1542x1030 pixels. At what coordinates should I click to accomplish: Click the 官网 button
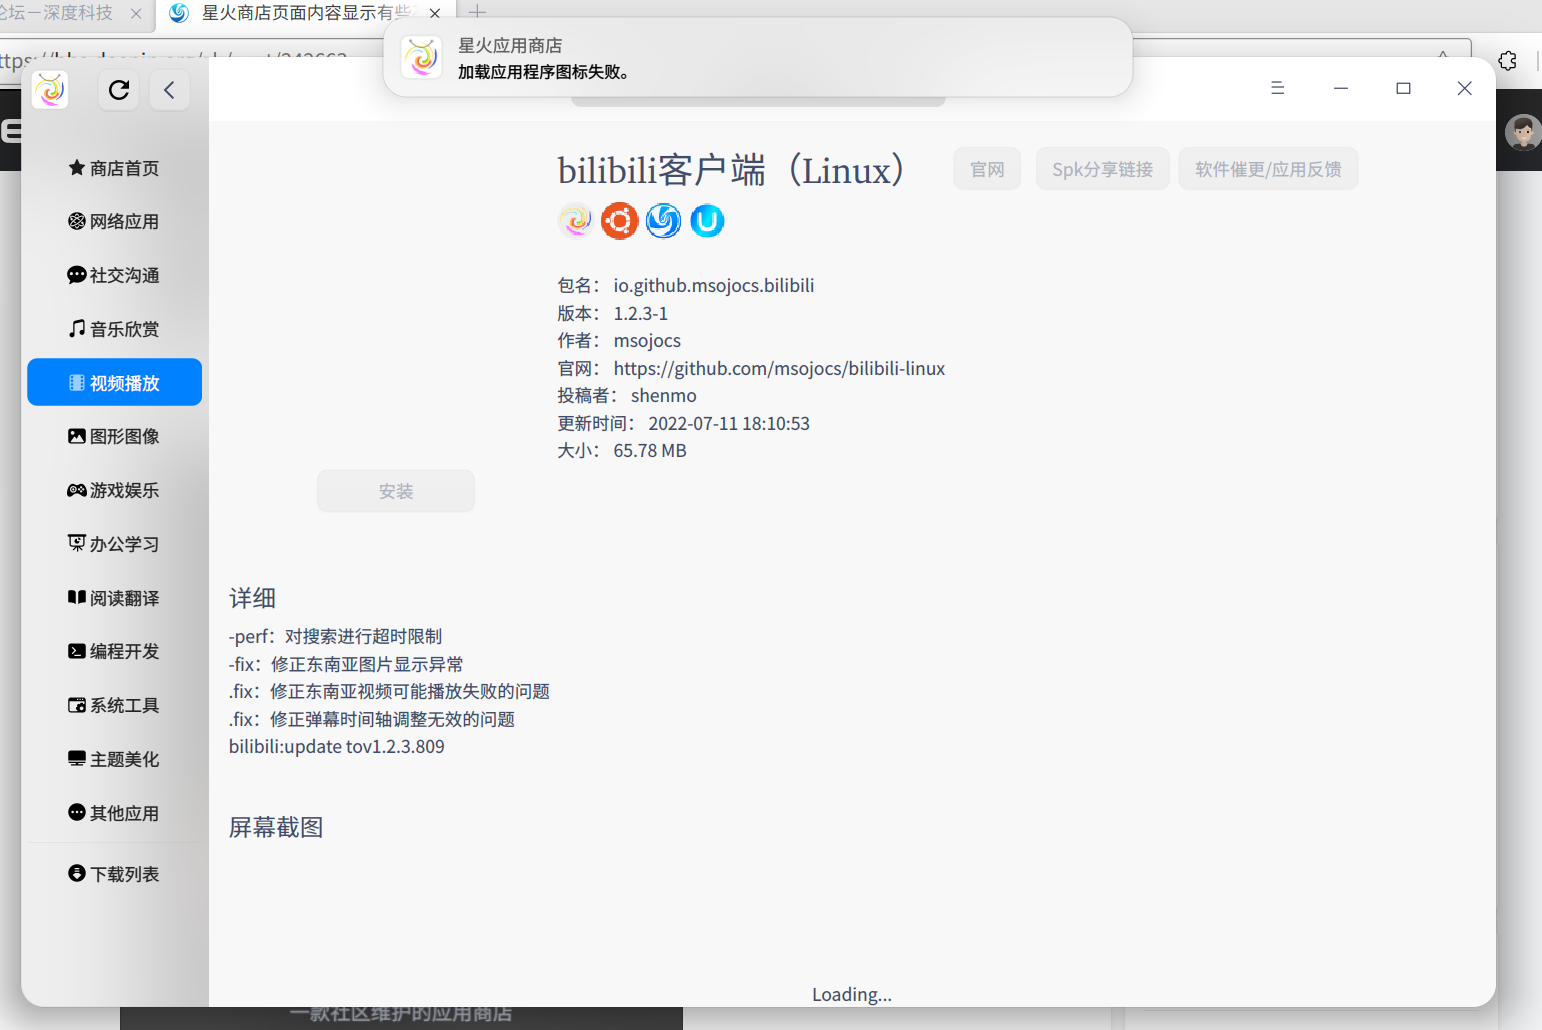[987, 169]
